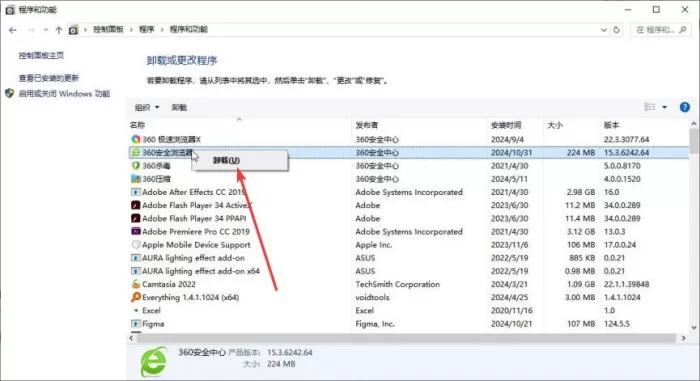Select the 360安全浏览器 row name
700x381 pixels.
click(x=168, y=152)
